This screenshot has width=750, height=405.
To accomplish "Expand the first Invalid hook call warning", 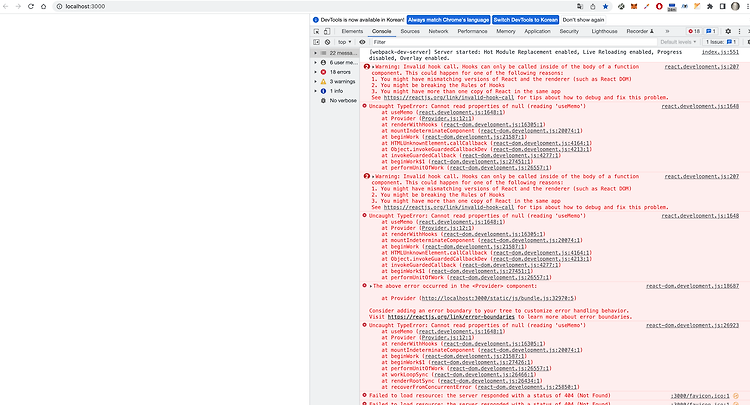I will (373, 67).
